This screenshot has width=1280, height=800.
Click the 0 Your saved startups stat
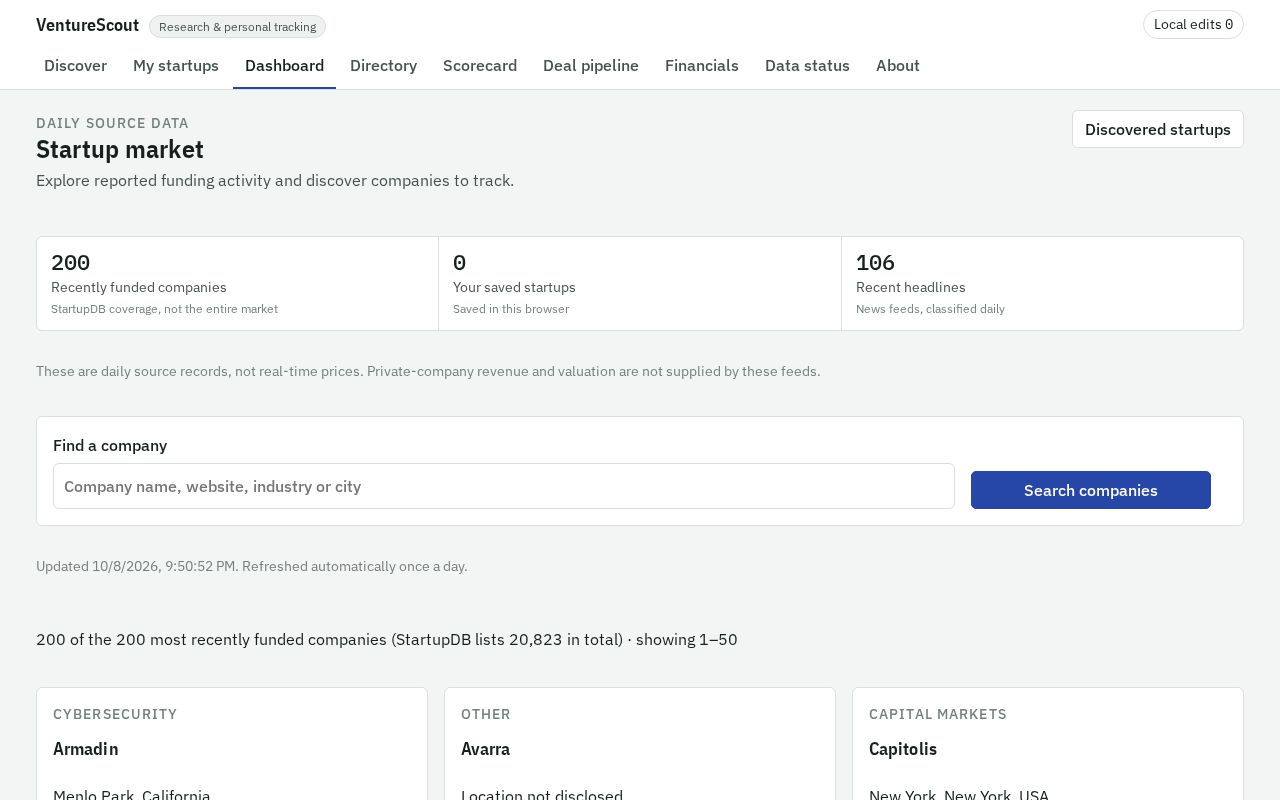[x=640, y=284]
